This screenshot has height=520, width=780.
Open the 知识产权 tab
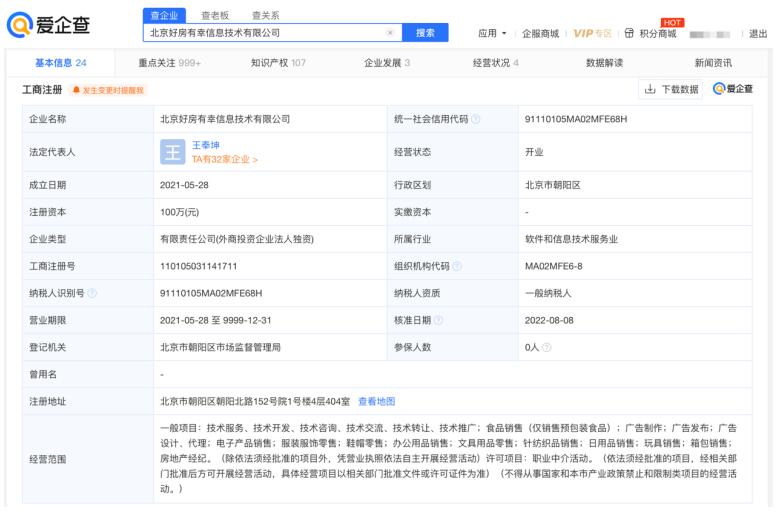[x=278, y=63]
